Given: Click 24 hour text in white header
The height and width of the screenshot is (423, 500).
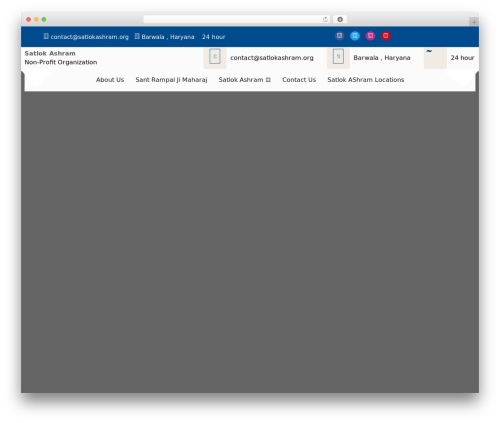Looking at the screenshot, I should pos(462,58).
